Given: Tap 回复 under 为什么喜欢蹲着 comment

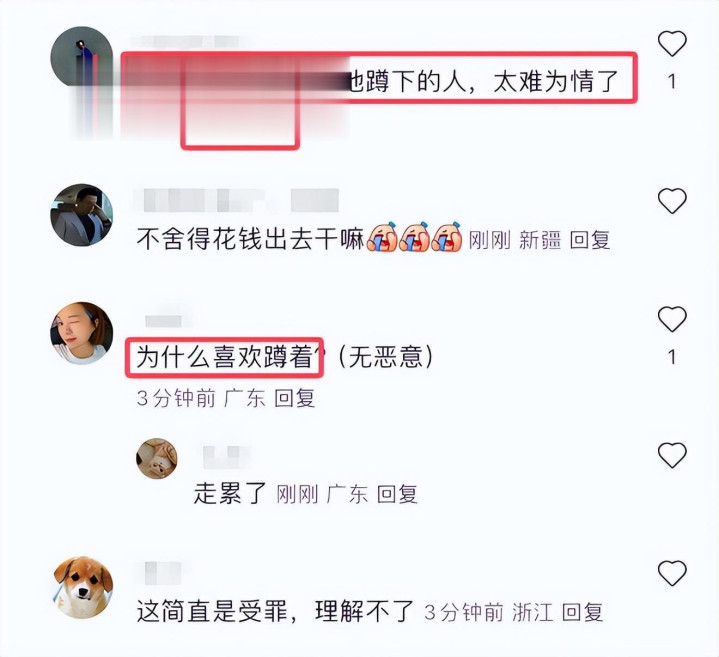Looking at the screenshot, I should (x=295, y=398).
